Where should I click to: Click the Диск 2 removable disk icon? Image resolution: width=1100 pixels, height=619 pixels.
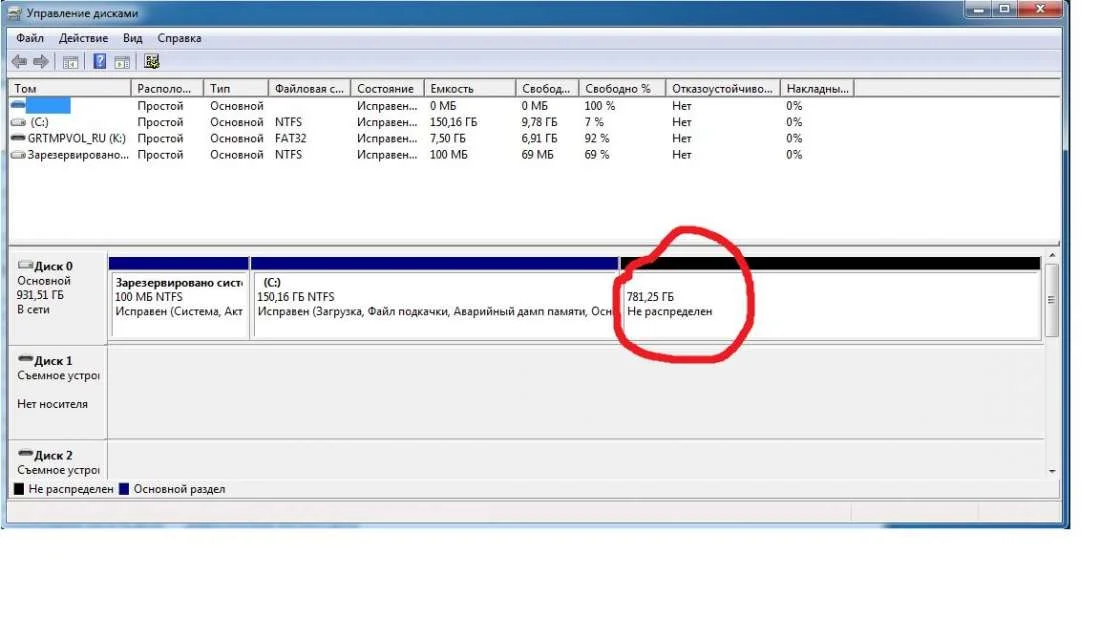25,454
